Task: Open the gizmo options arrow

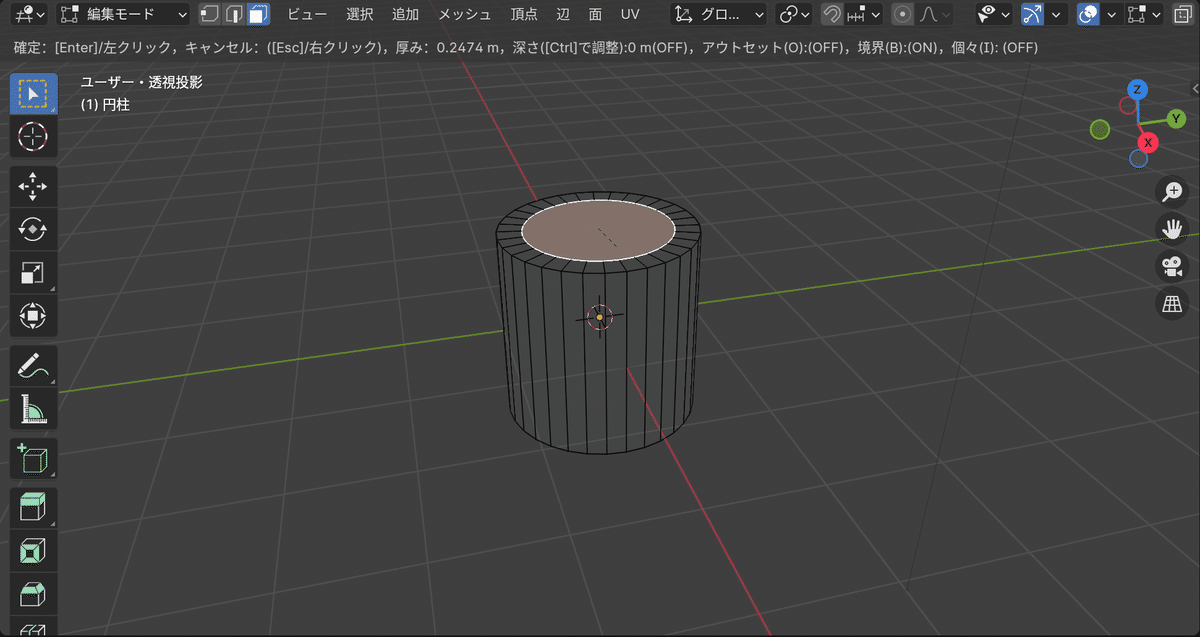Action: 1058,14
